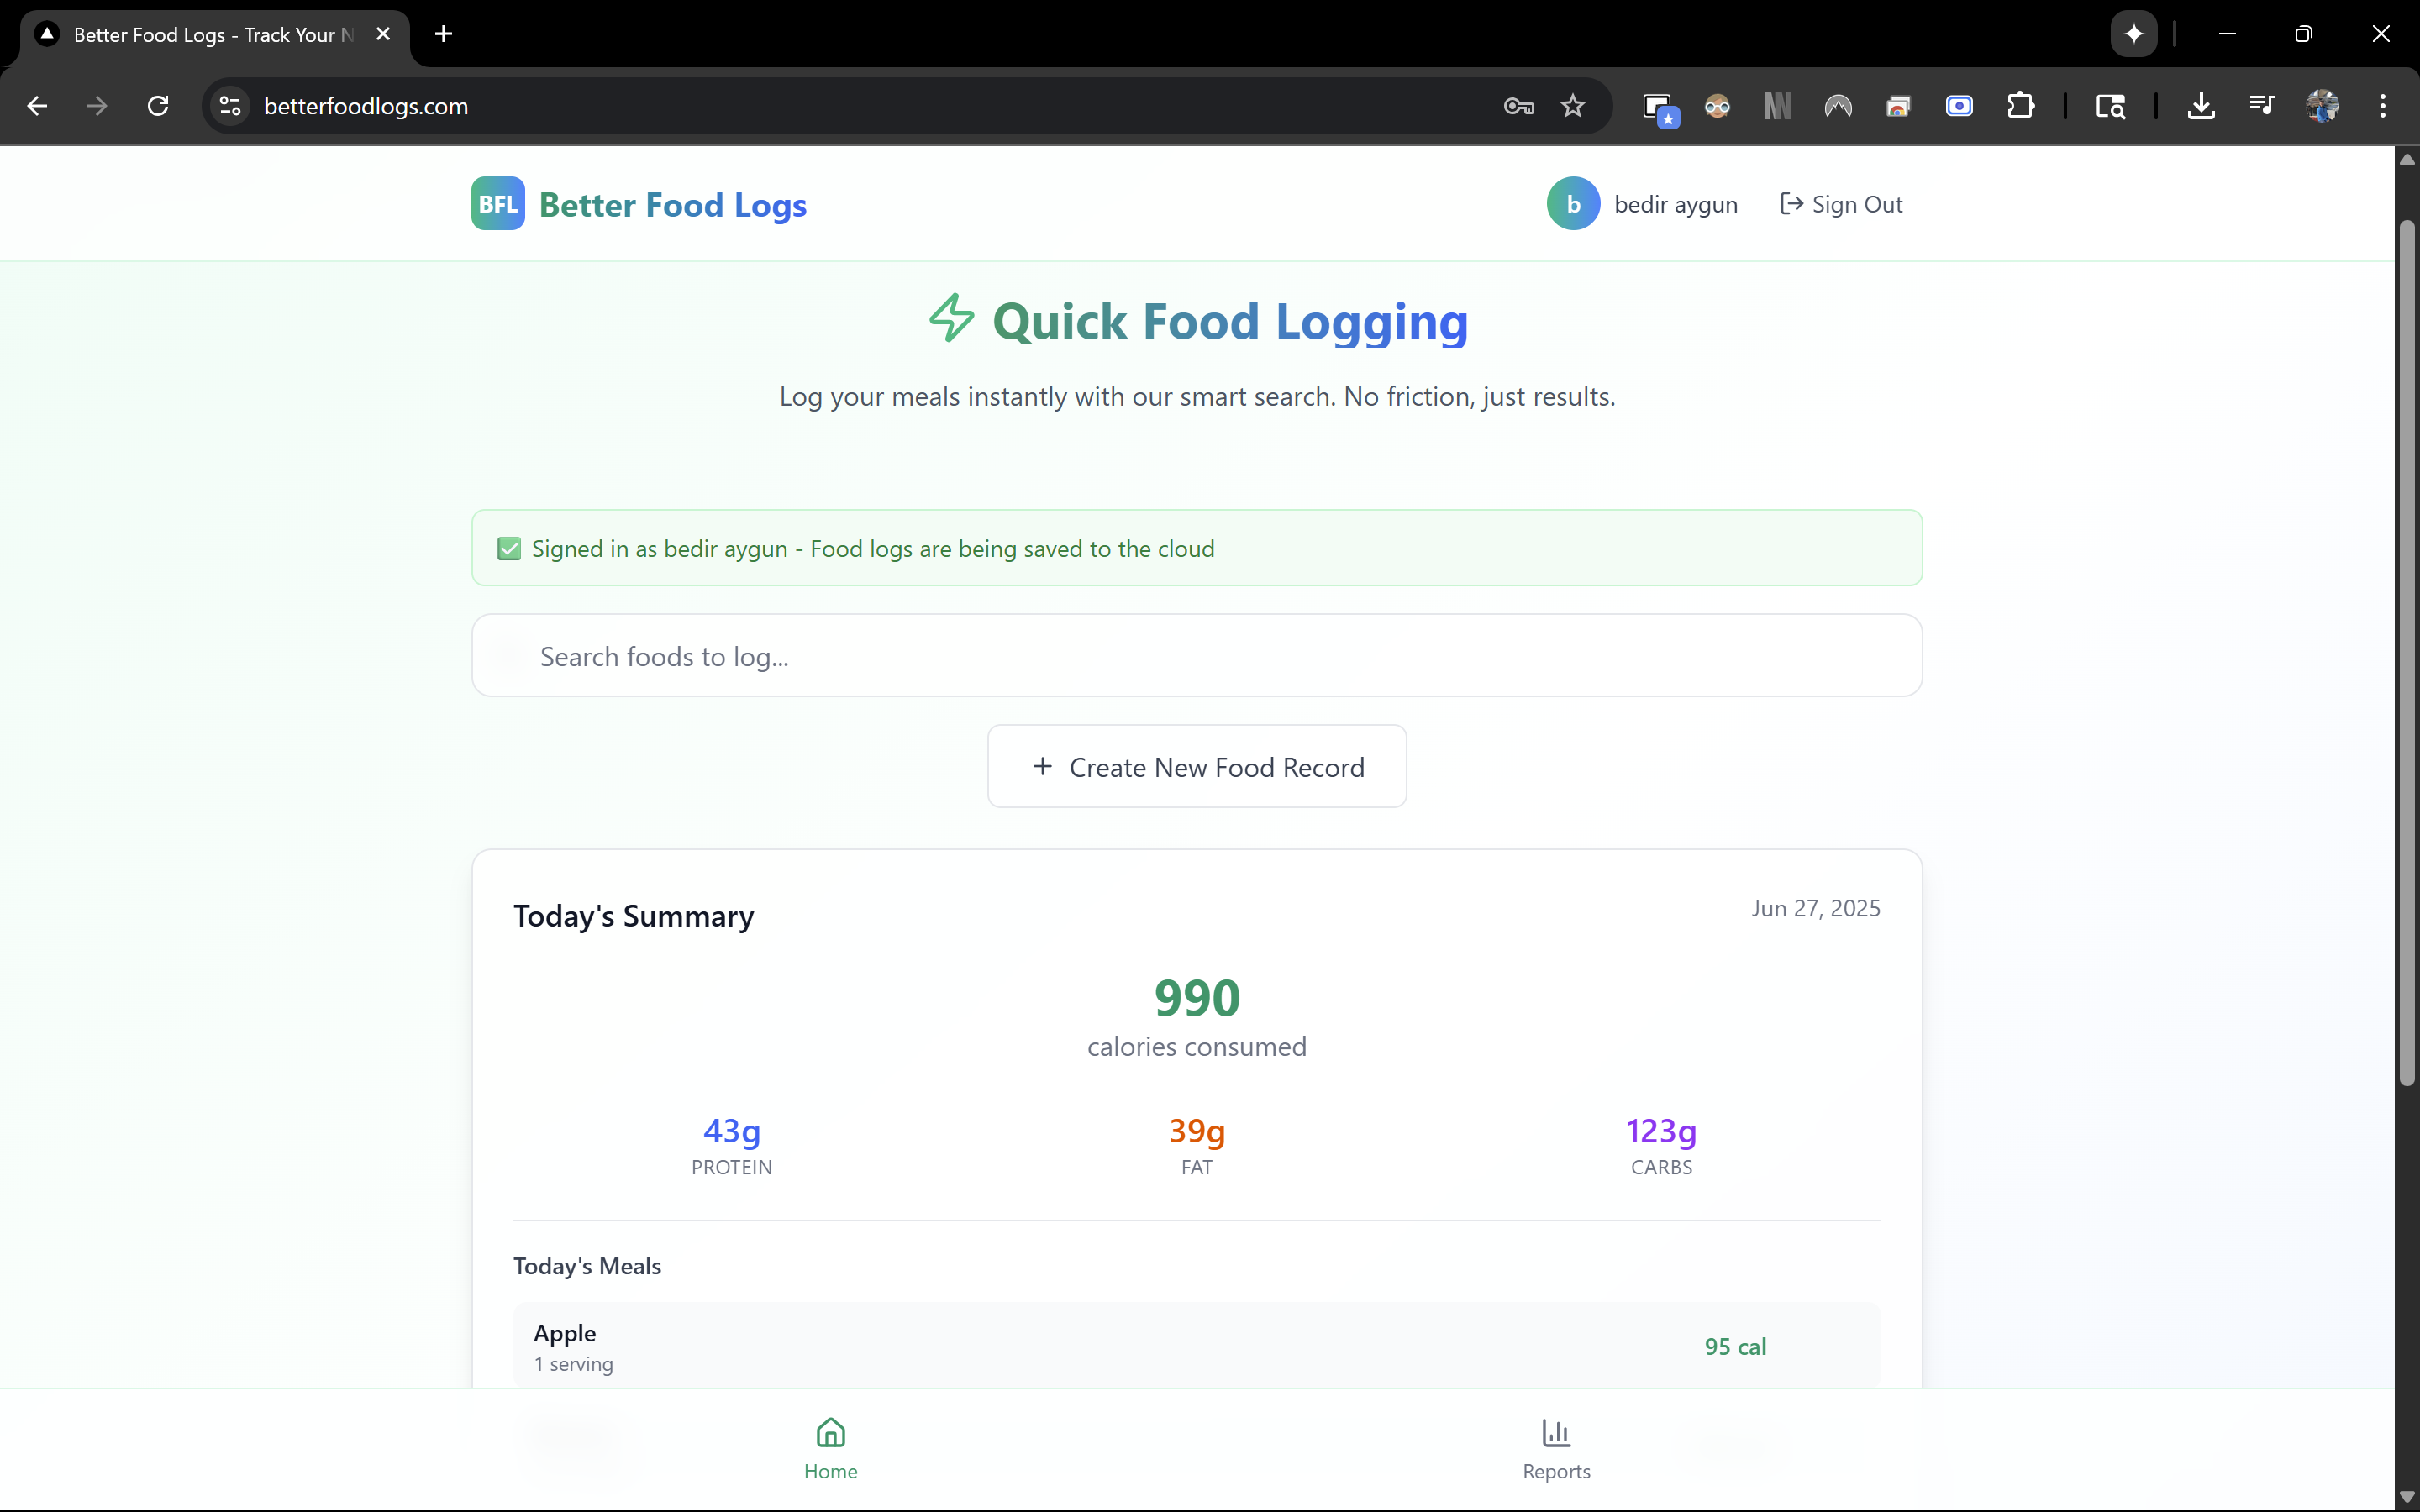Click the bedir aygun profile avatar
Image resolution: width=2420 pixels, height=1512 pixels.
coord(1572,203)
